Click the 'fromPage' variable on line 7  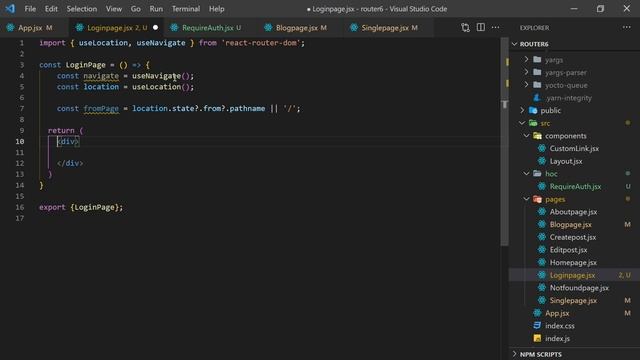pyautogui.click(x=101, y=109)
